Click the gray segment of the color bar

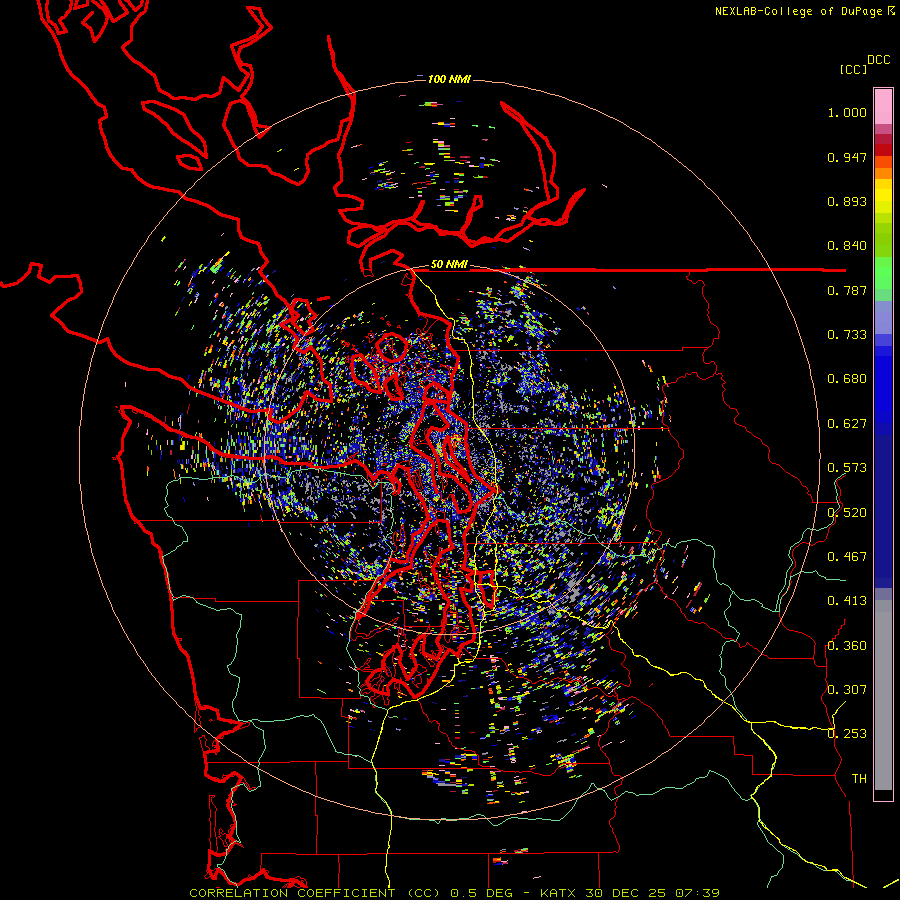(x=883, y=695)
